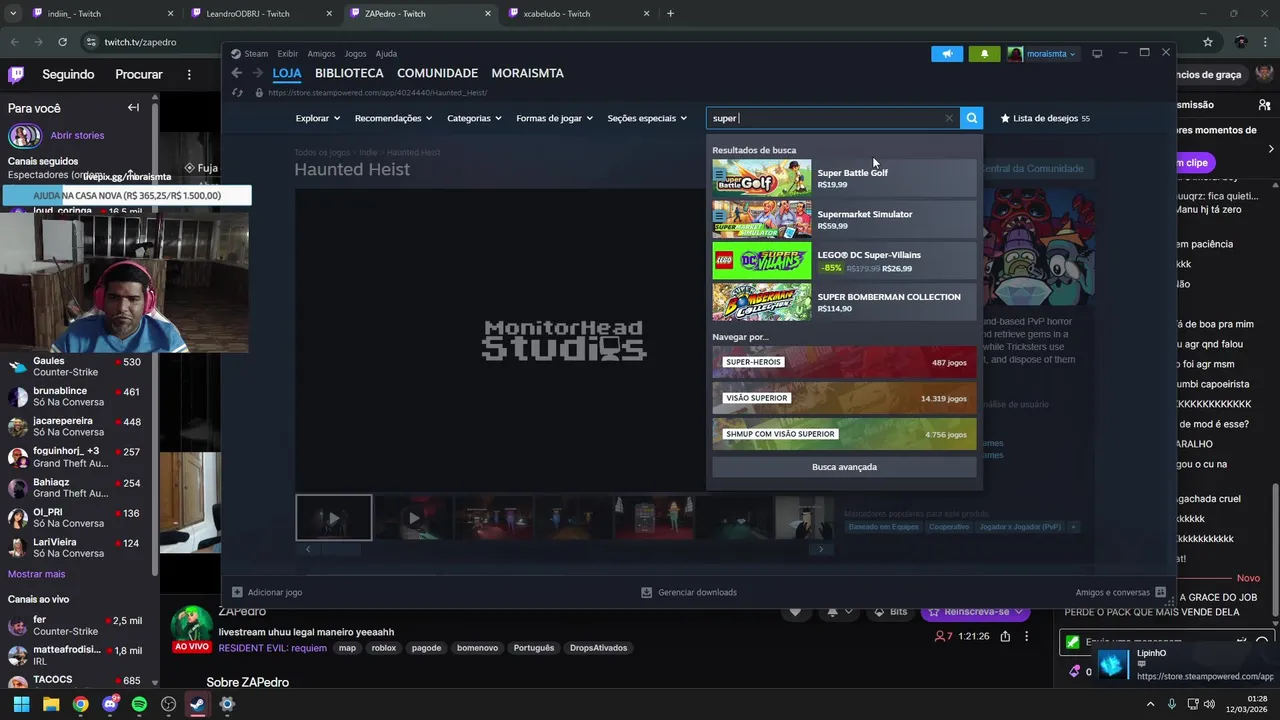Viewport: 1280px width, 720px height.
Task: Open the moraismta account dropdown
Action: pos(1042,54)
